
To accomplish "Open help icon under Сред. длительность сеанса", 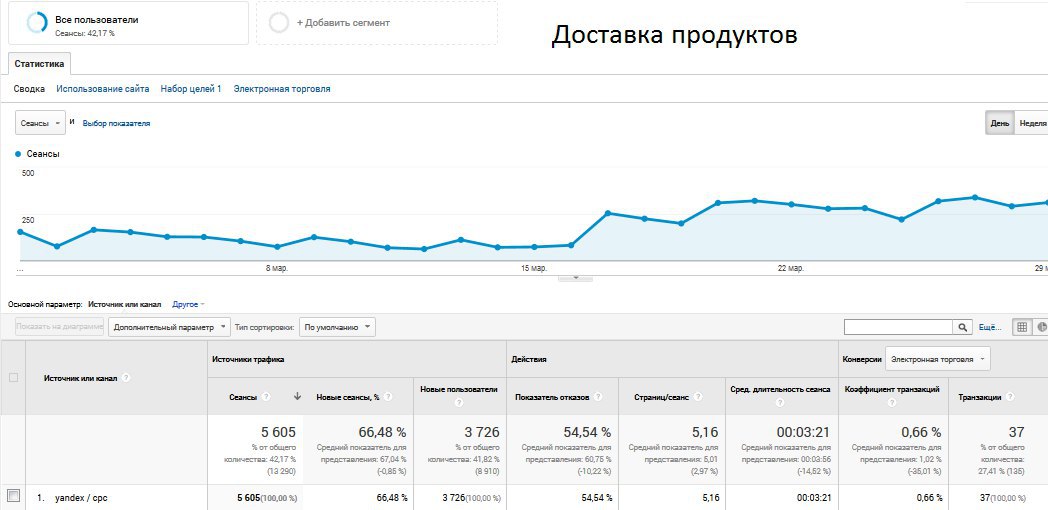I will [x=779, y=403].
